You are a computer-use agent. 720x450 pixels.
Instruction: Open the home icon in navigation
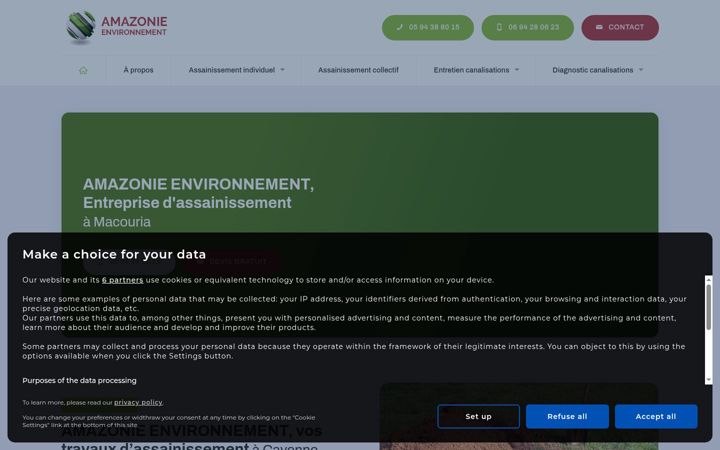click(83, 70)
